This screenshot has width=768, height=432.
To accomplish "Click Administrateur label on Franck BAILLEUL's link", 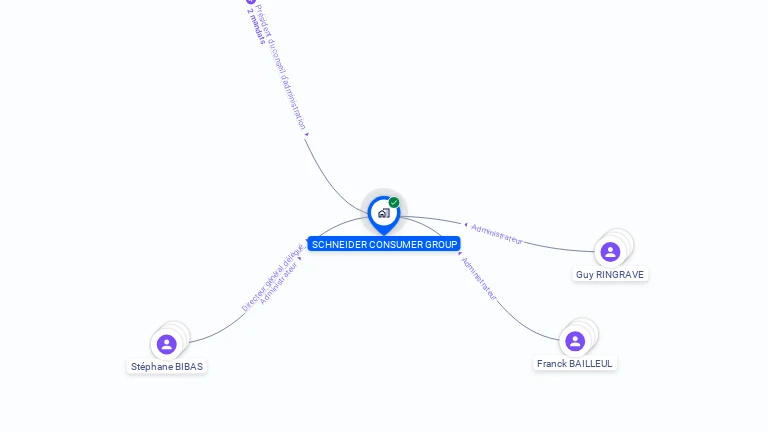I will point(479,279).
